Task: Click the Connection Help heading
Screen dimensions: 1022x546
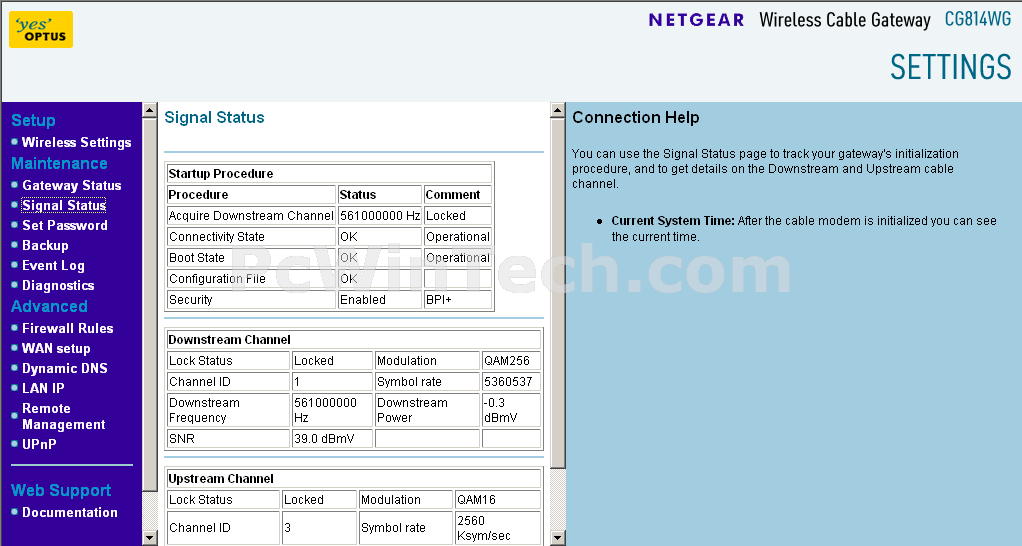Action: pos(635,117)
